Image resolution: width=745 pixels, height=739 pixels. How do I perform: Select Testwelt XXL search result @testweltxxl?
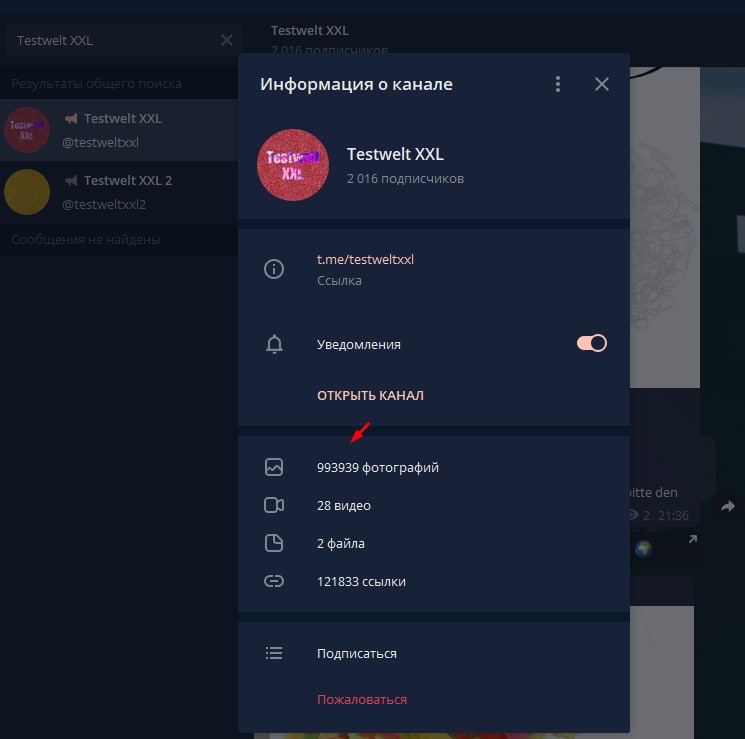coord(119,130)
